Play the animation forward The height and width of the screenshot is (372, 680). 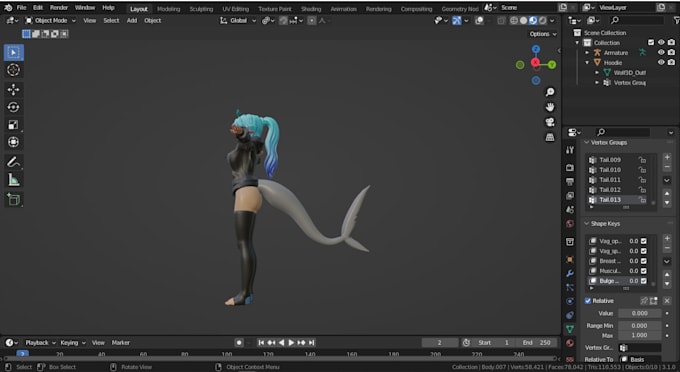291,343
